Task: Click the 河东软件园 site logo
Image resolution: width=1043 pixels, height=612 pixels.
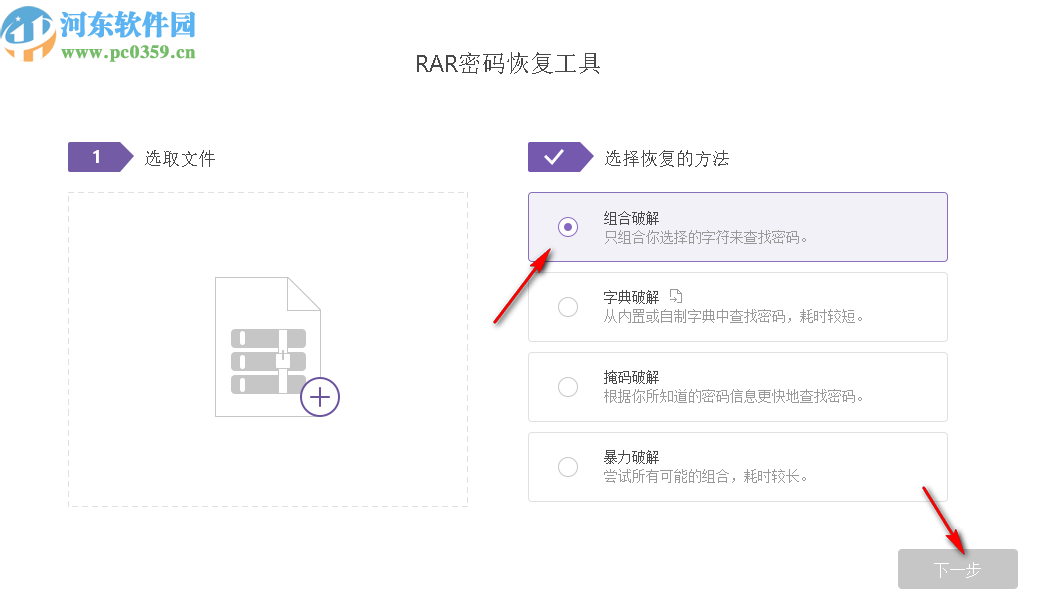Action: 100,27
